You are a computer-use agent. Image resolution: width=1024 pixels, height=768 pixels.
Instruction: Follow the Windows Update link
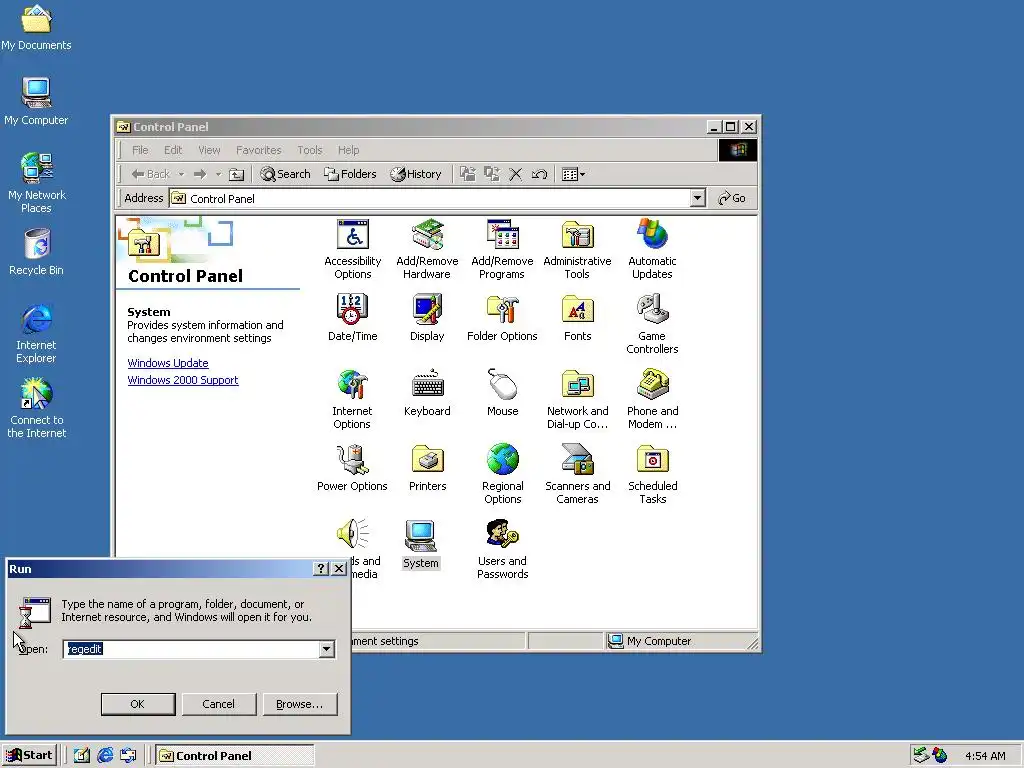click(x=168, y=363)
